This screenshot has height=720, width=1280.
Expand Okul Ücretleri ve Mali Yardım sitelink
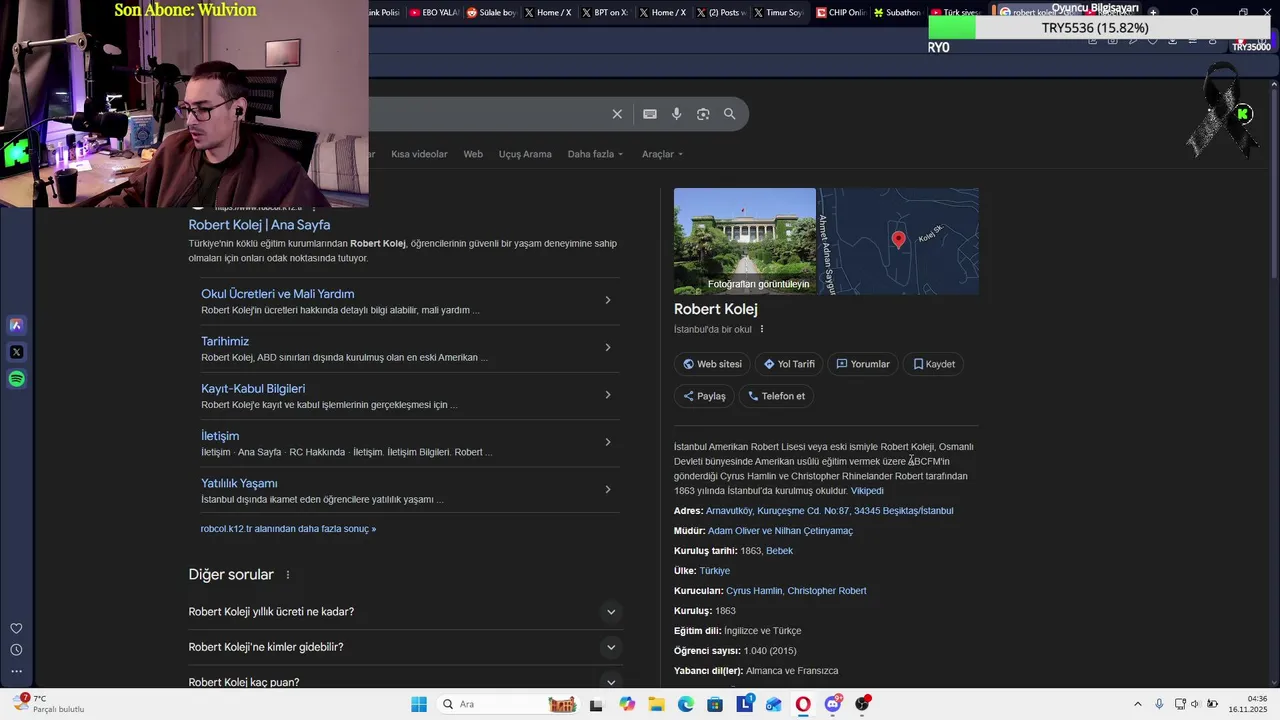[608, 300]
